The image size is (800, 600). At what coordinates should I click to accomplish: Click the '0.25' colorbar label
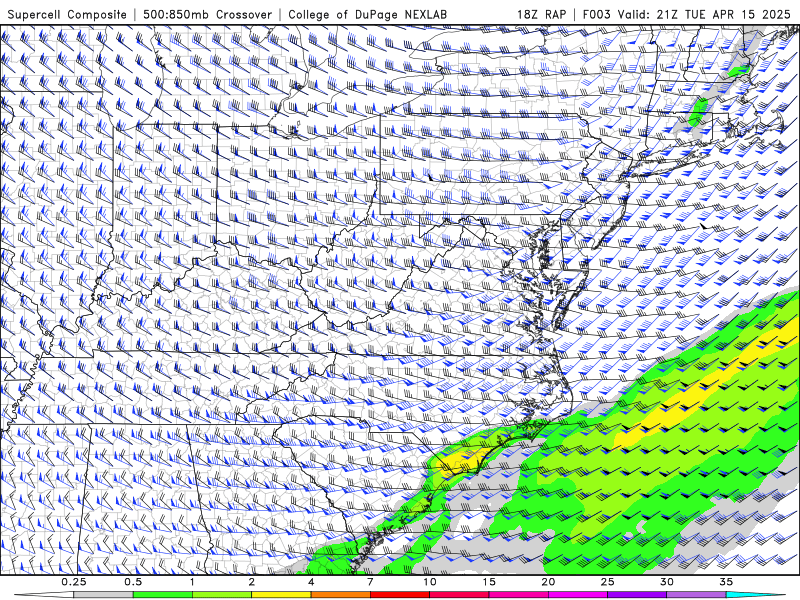(74, 582)
